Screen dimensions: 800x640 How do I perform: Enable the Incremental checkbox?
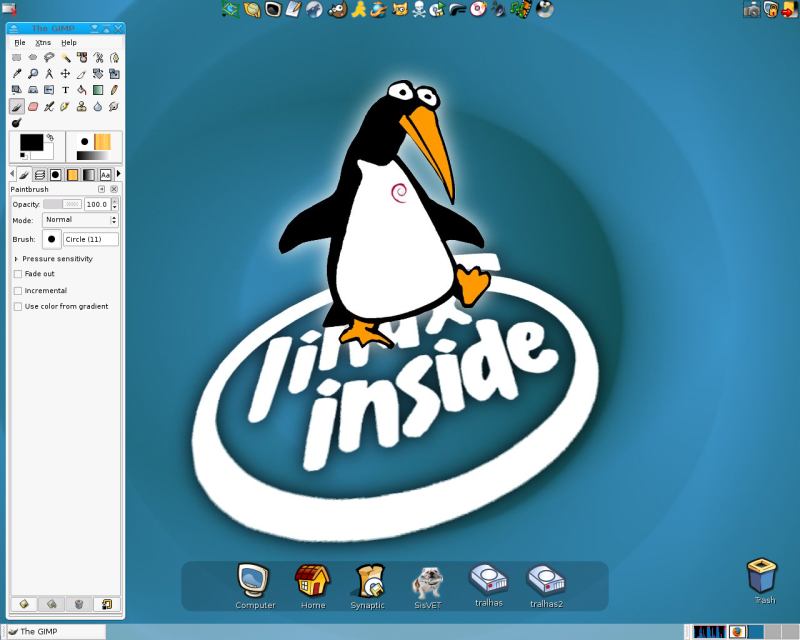click(18, 290)
